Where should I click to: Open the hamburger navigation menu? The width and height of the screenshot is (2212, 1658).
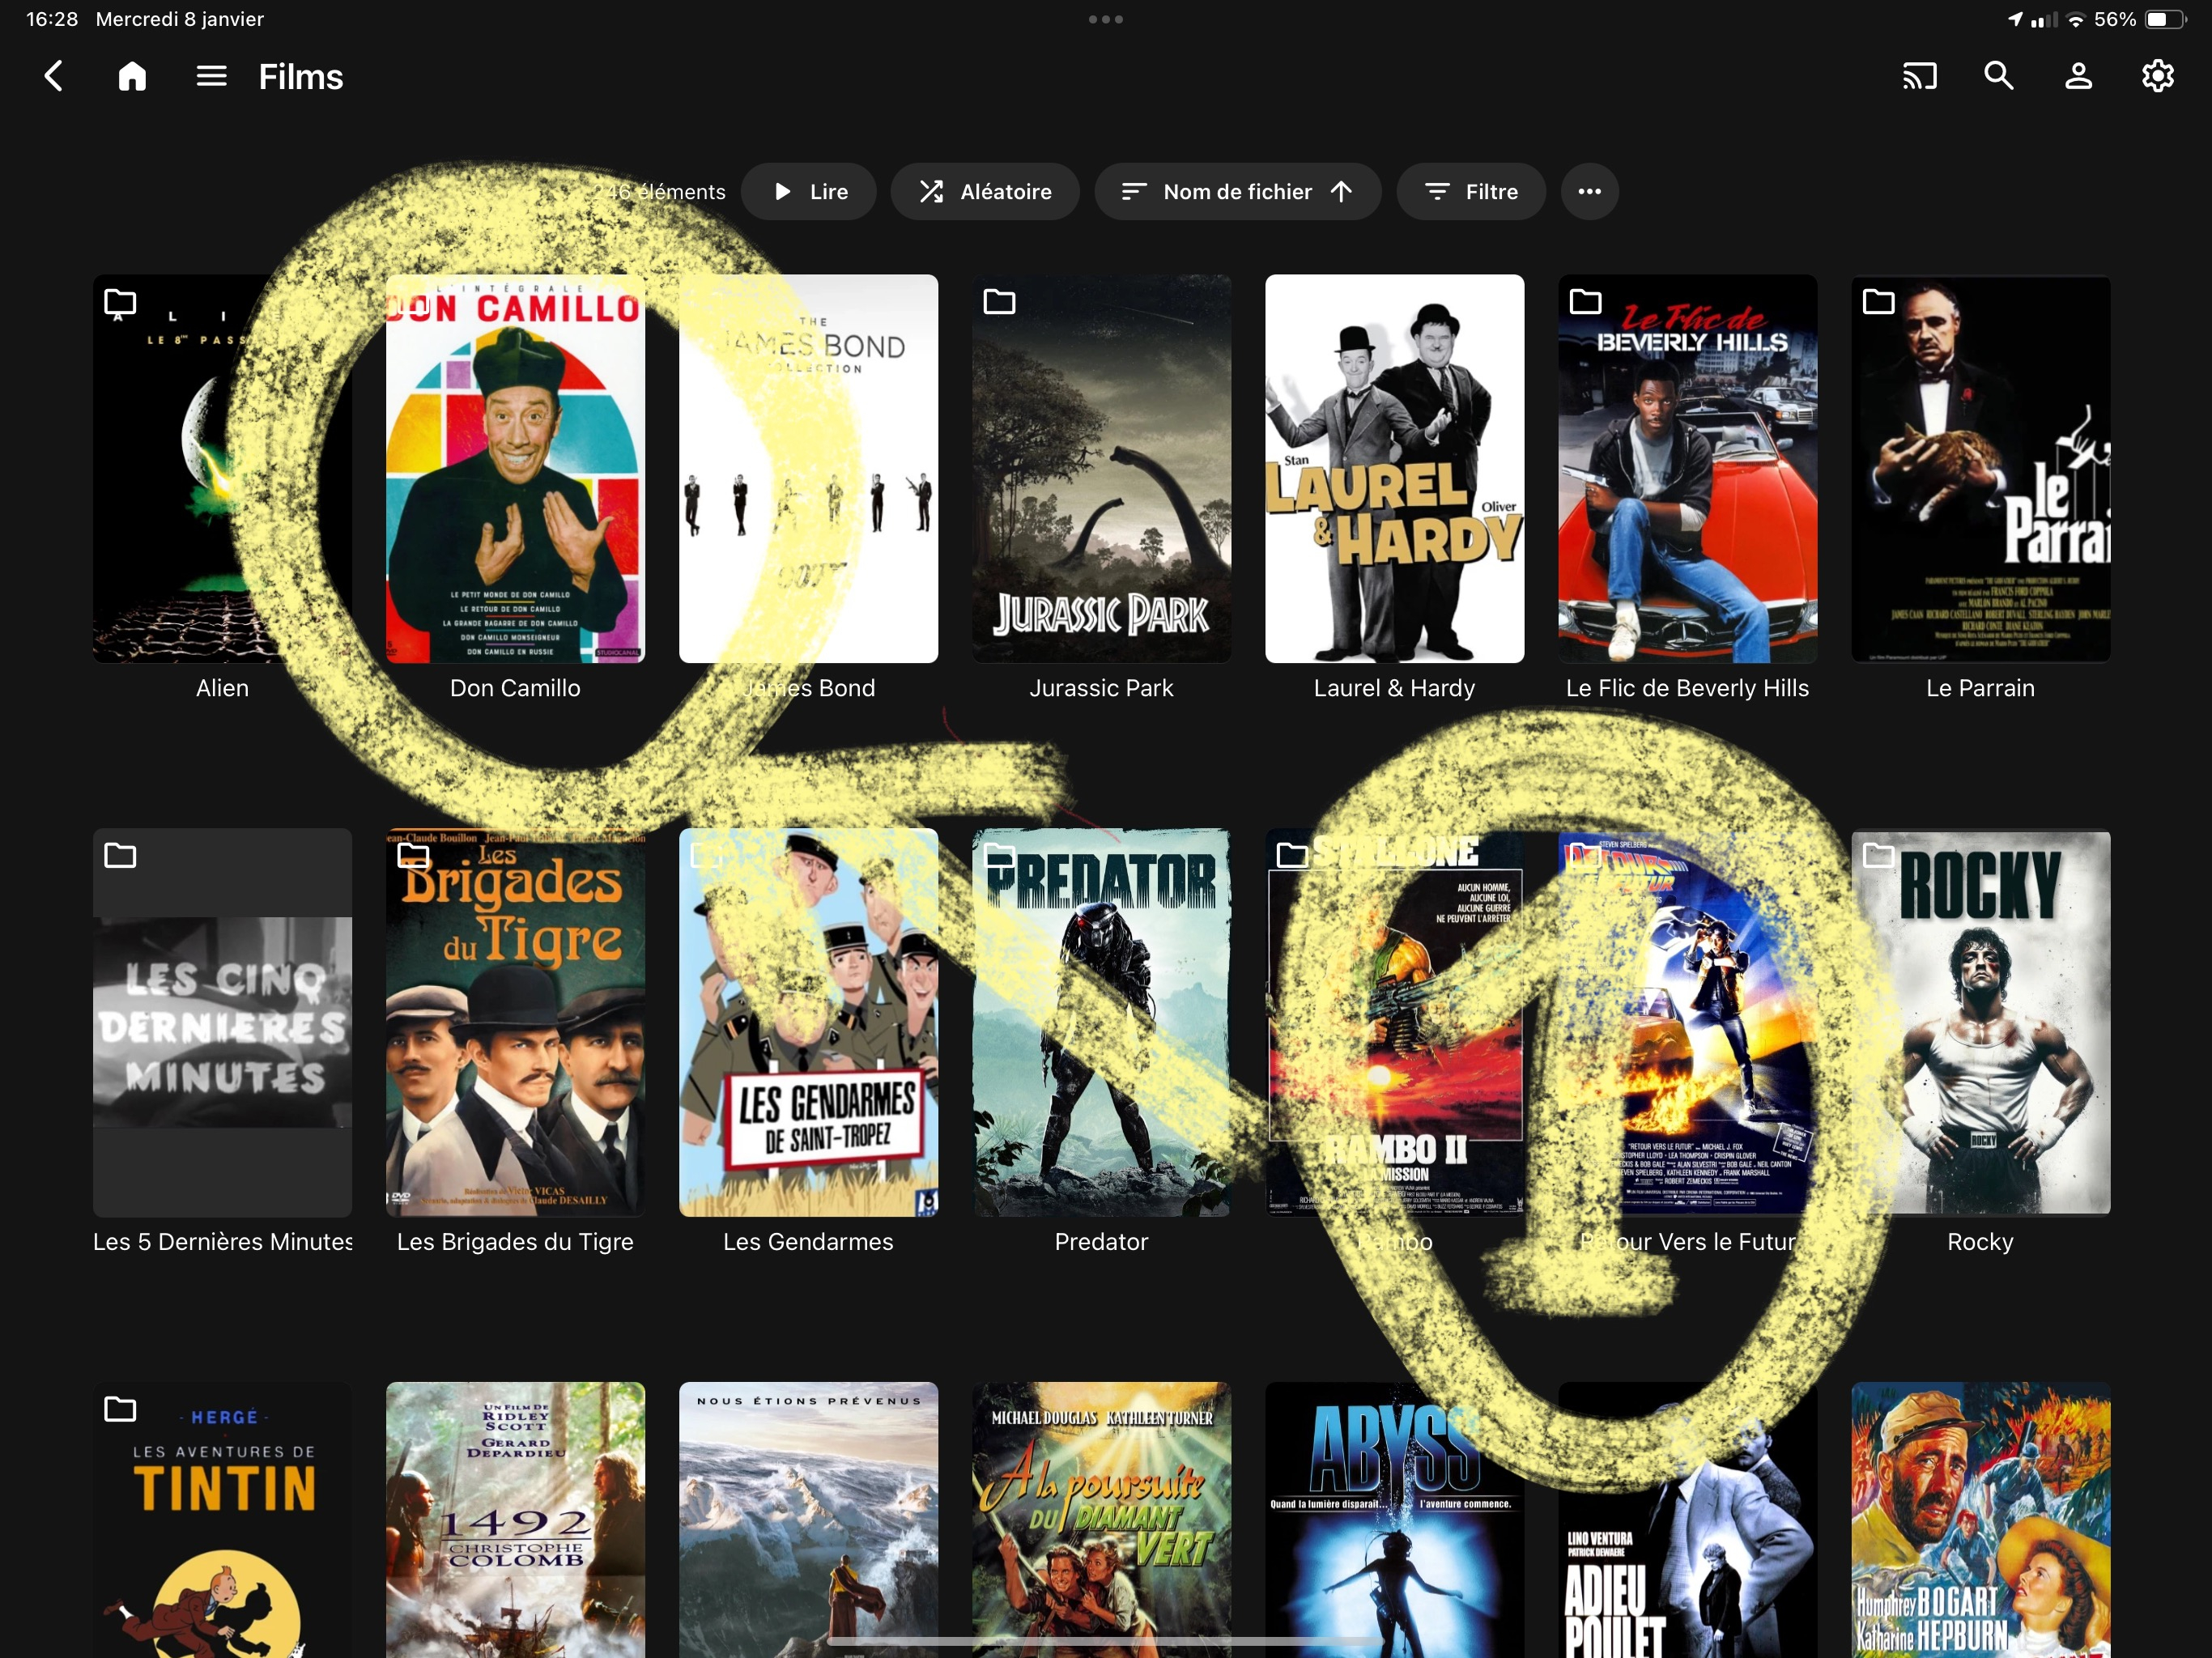211,76
